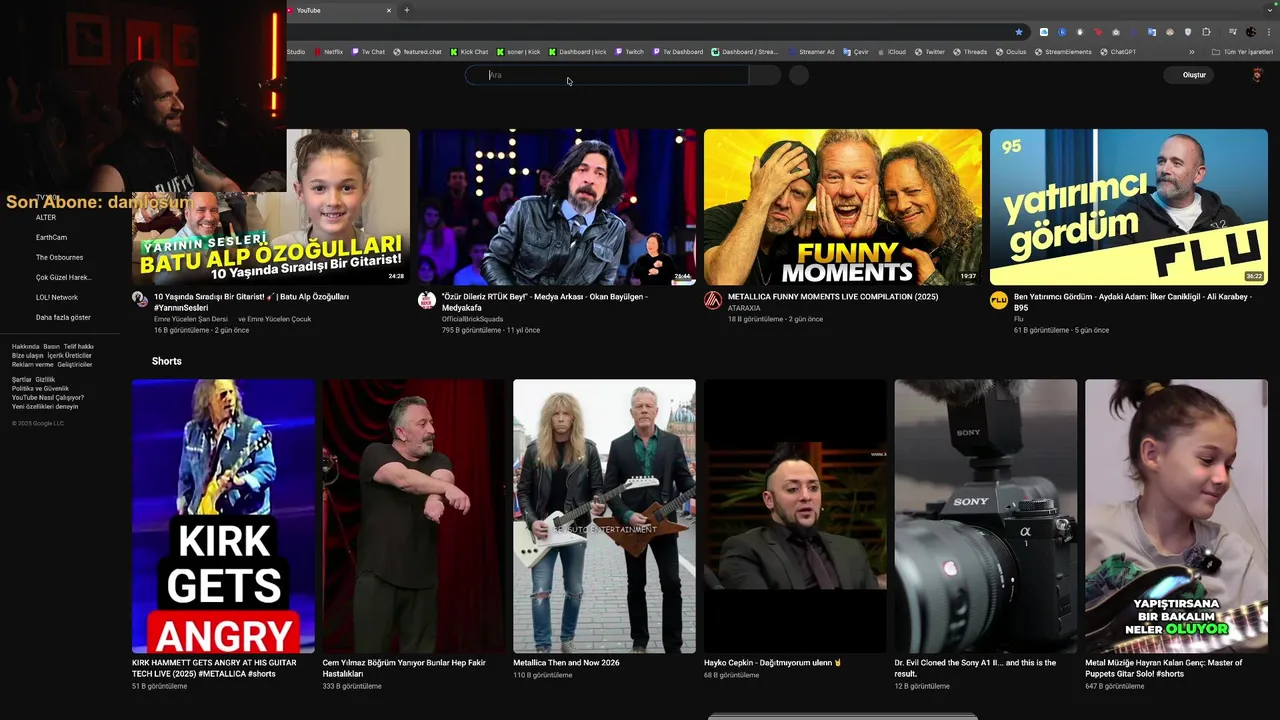The height and width of the screenshot is (720, 1280).
Task: Open a new browser tab
Action: click(407, 10)
